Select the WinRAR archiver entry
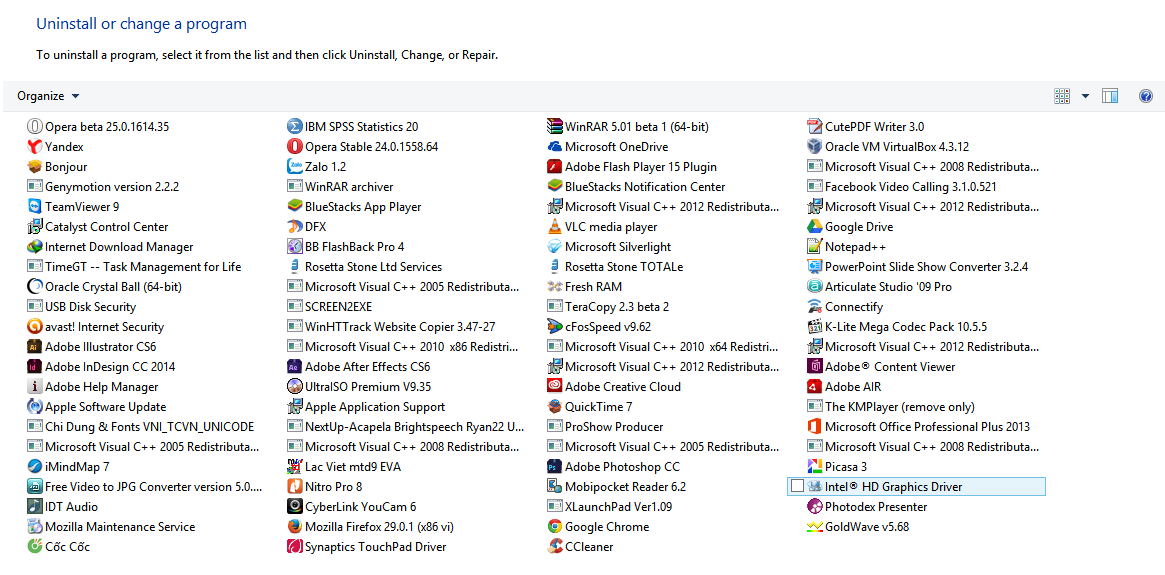 pyautogui.click(x=340, y=186)
